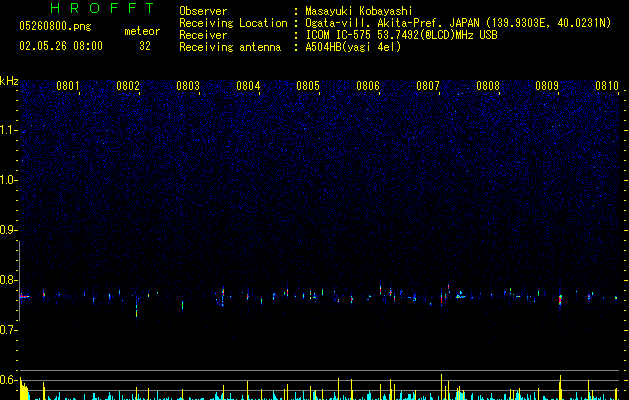Screen dimensions: 629x400
Task: Click the 0.9 frequency axis label
Action: click(x=8, y=230)
